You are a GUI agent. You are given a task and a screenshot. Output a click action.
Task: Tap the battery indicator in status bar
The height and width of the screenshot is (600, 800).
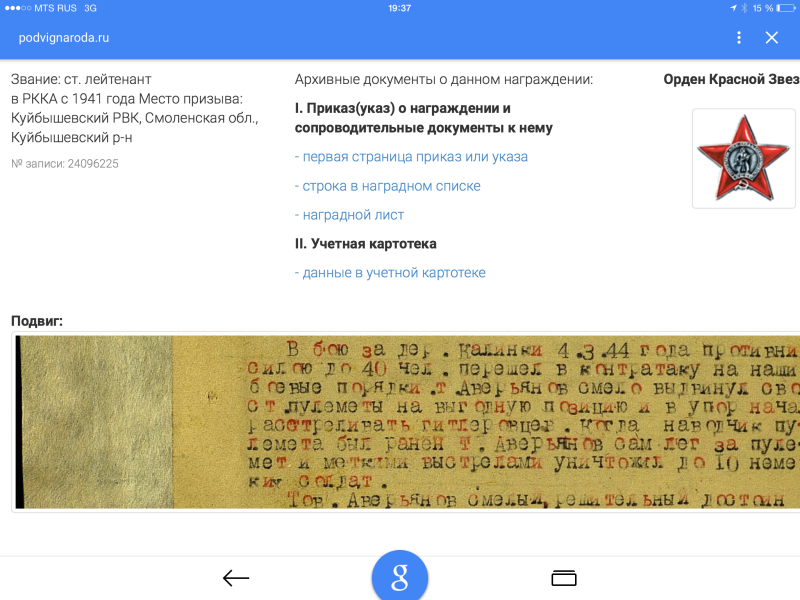pyautogui.click(x=786, y=8)
